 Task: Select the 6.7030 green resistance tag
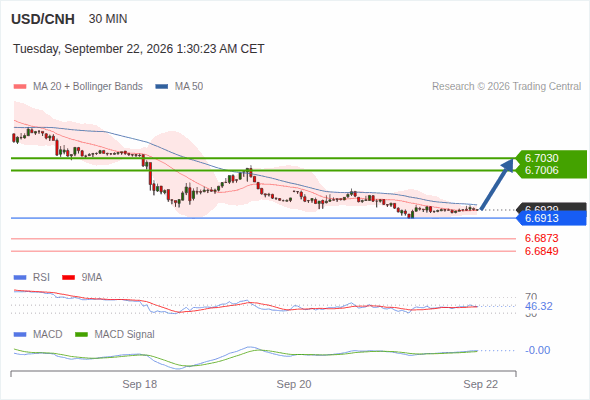[x=541, y=158]
